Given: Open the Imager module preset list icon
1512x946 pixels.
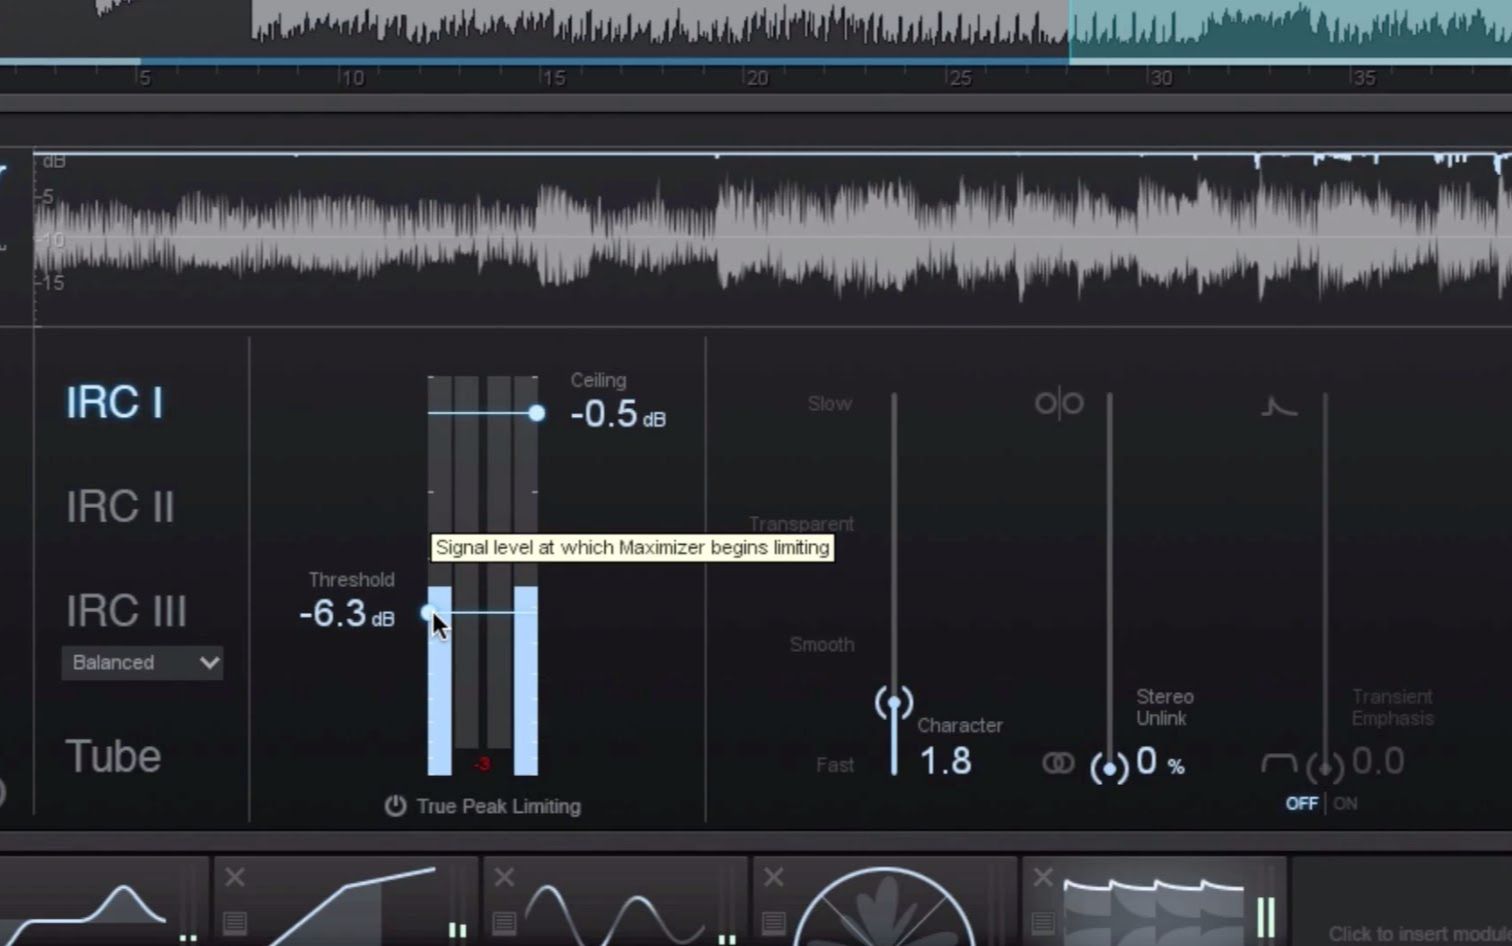Looking at the screenshot, I should [x=773, y=922].
